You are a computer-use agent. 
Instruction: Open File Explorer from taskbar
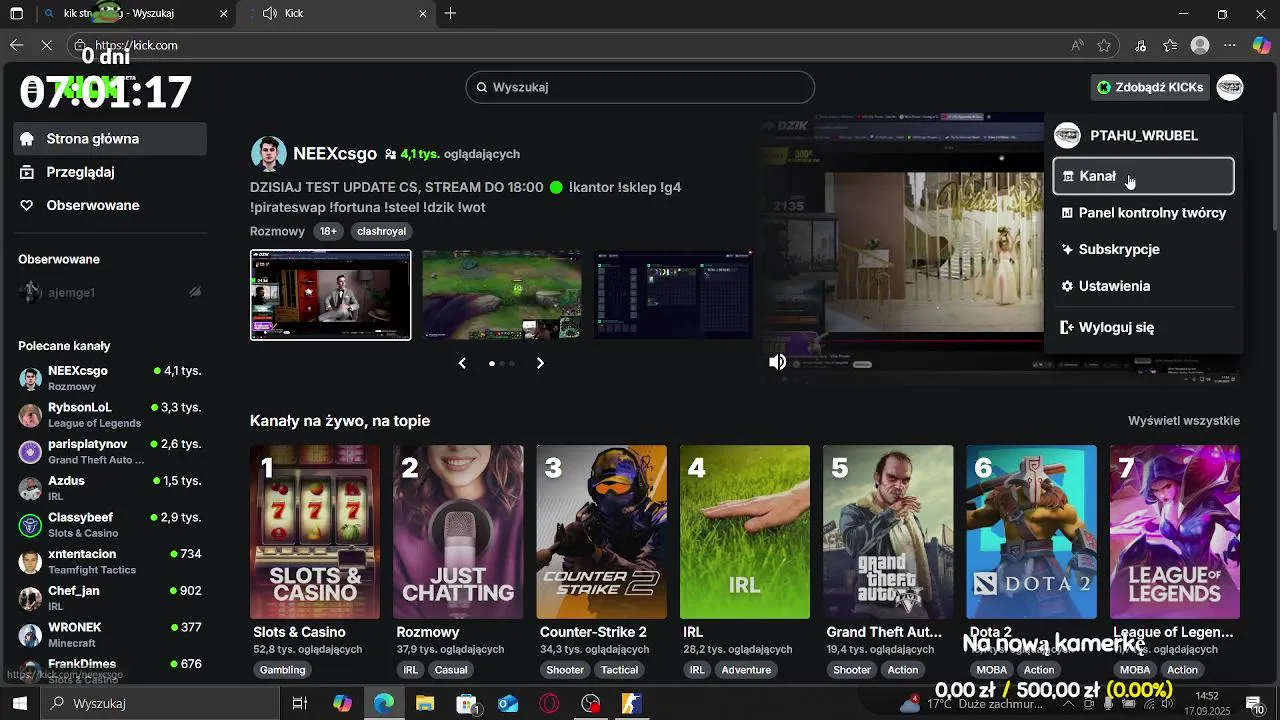[425, 703]
